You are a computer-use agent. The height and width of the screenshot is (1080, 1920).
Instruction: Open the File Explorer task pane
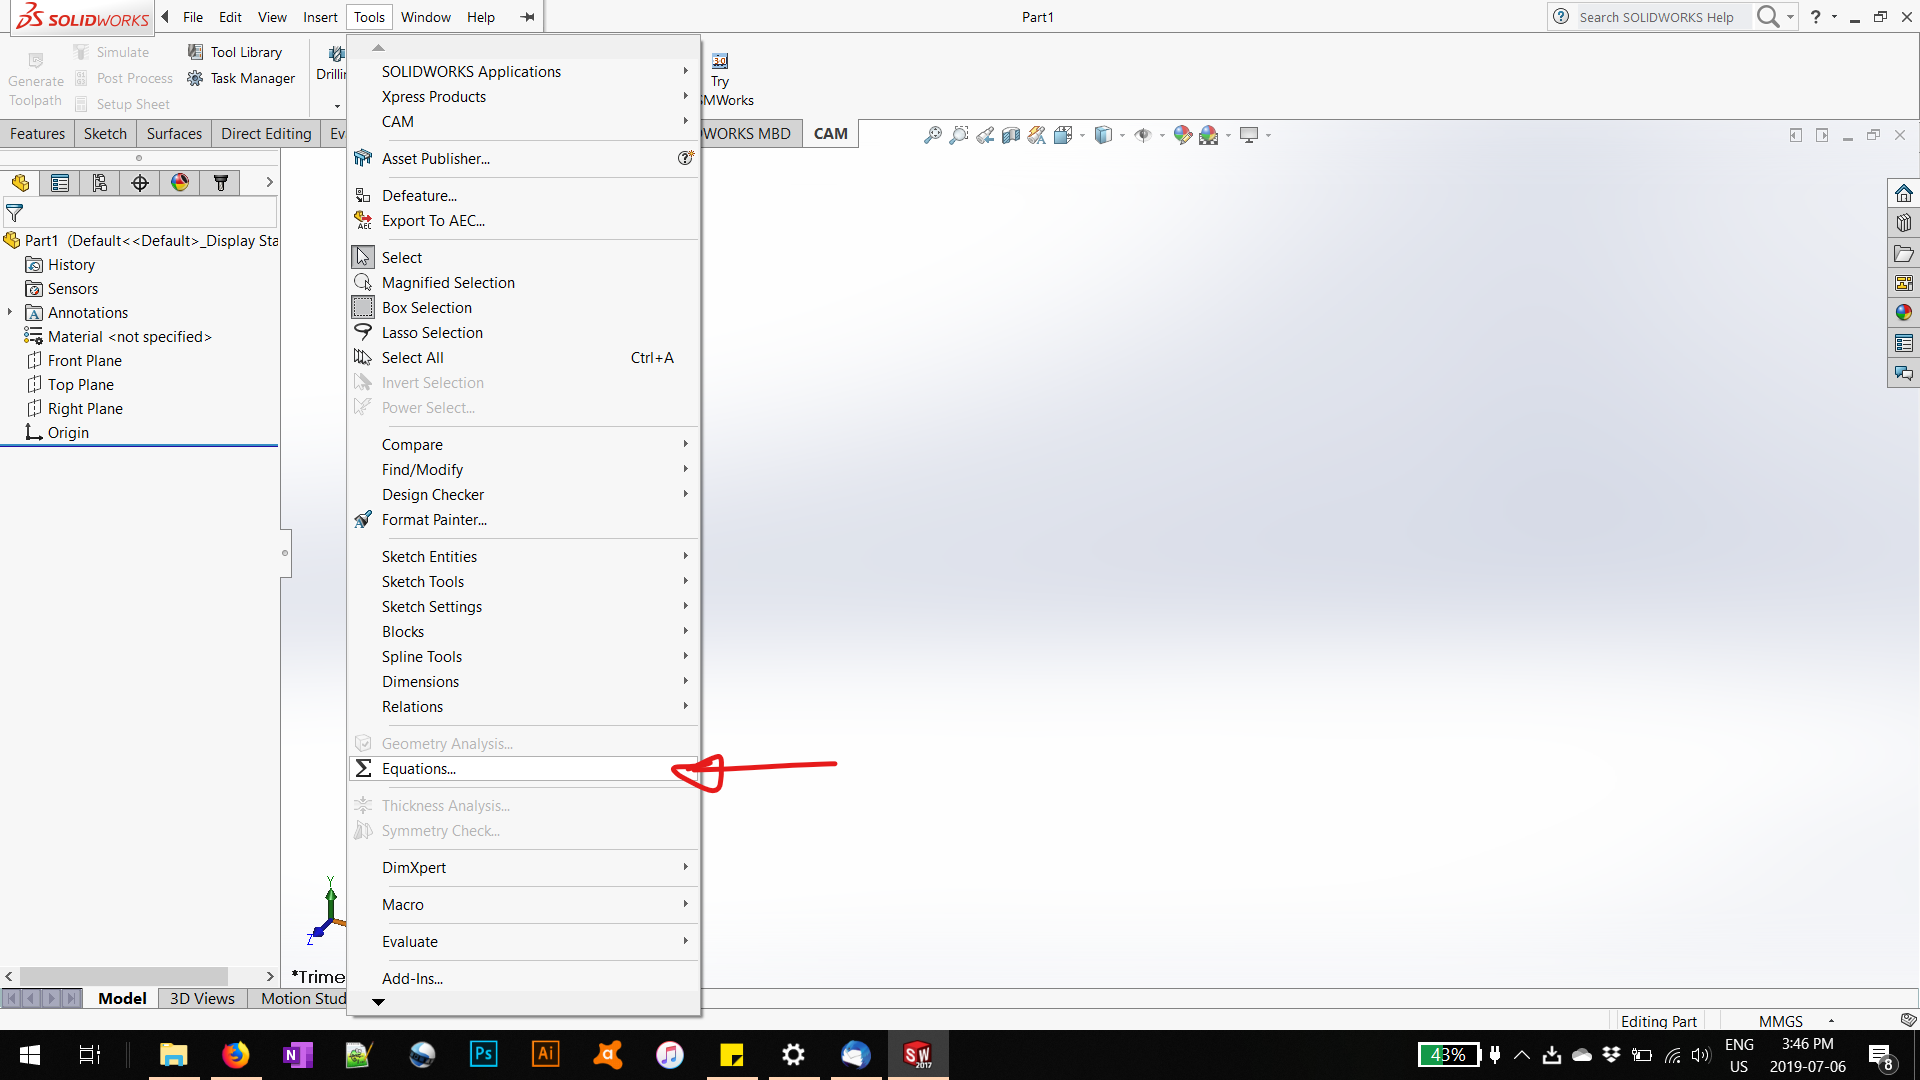tap(1904, 253)
